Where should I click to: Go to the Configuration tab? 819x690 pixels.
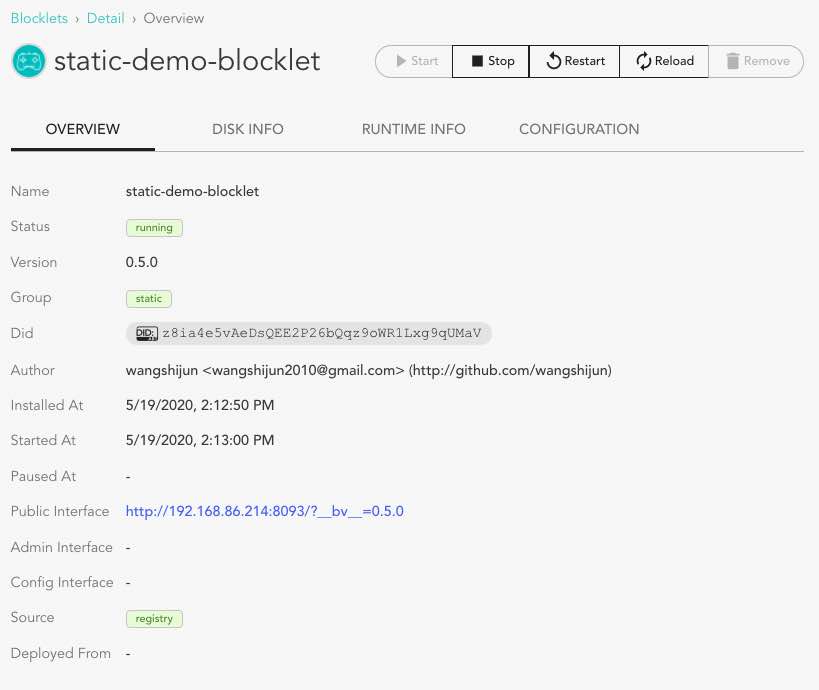(x=579, y=129)
